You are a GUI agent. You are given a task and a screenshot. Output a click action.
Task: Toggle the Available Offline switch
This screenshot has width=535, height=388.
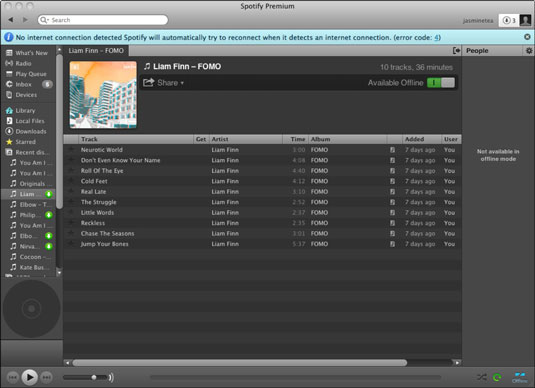coord(441,83)
